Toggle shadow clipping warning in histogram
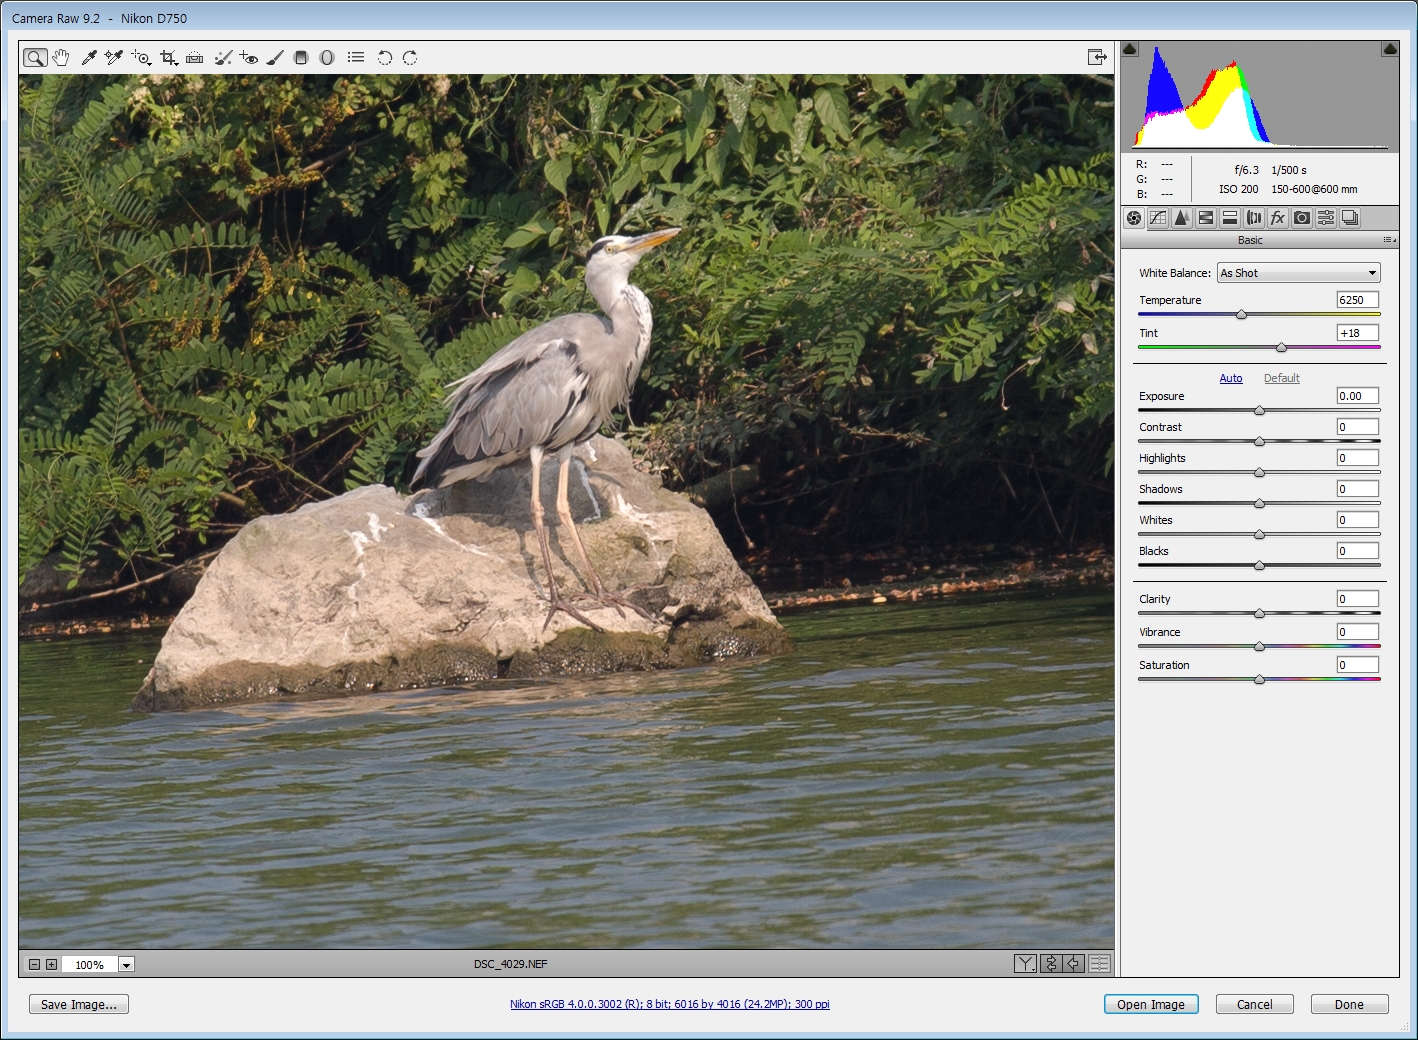 (1130, 49)
